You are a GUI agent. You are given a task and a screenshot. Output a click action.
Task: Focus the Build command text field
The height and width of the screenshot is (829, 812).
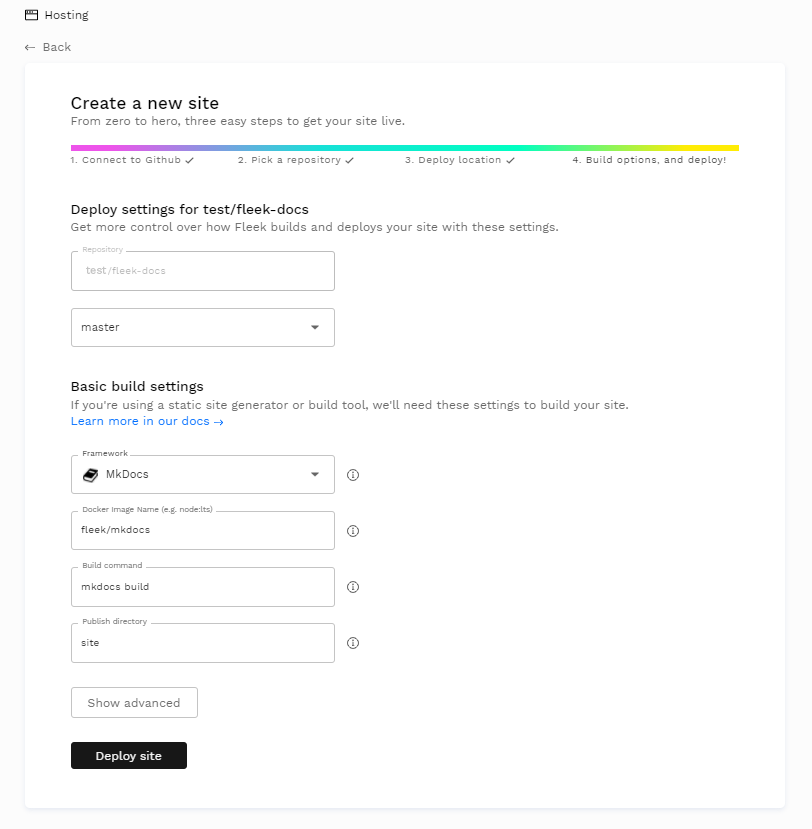coord(202,587)
